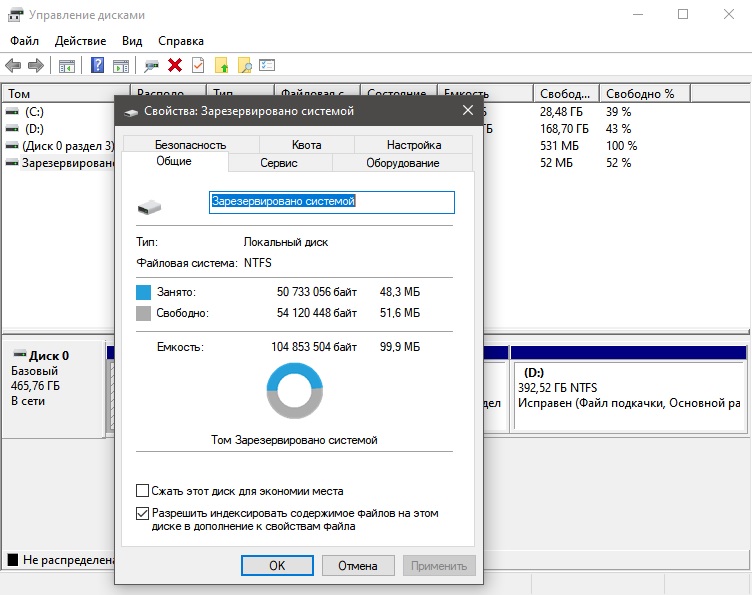Switch to the Настройка tab
Viewport: 752px width, 595px height.
point(414,145)
